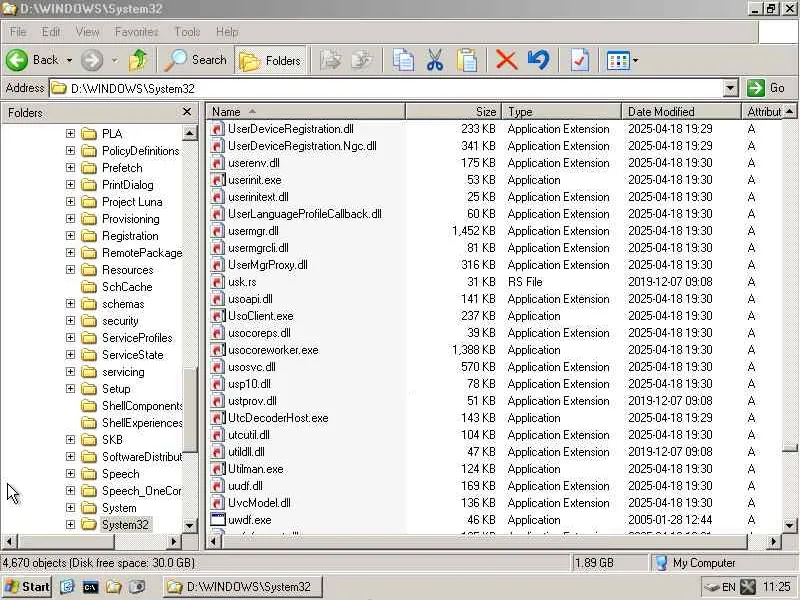Expand the System32 folder node
Image resolution: width=800 pixels, height=600 pixels.
[70, 524]
